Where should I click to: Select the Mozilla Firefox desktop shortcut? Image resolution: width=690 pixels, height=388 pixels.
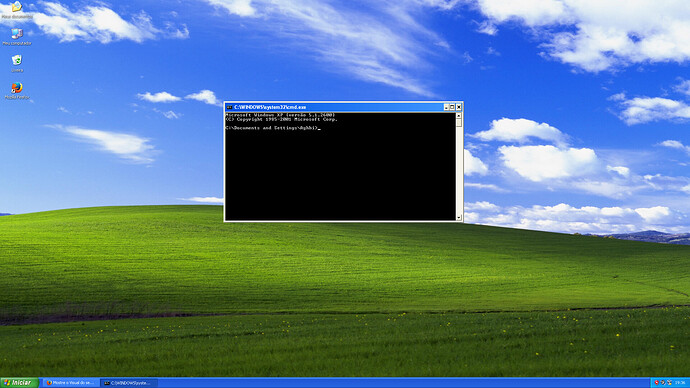(17, 90)
